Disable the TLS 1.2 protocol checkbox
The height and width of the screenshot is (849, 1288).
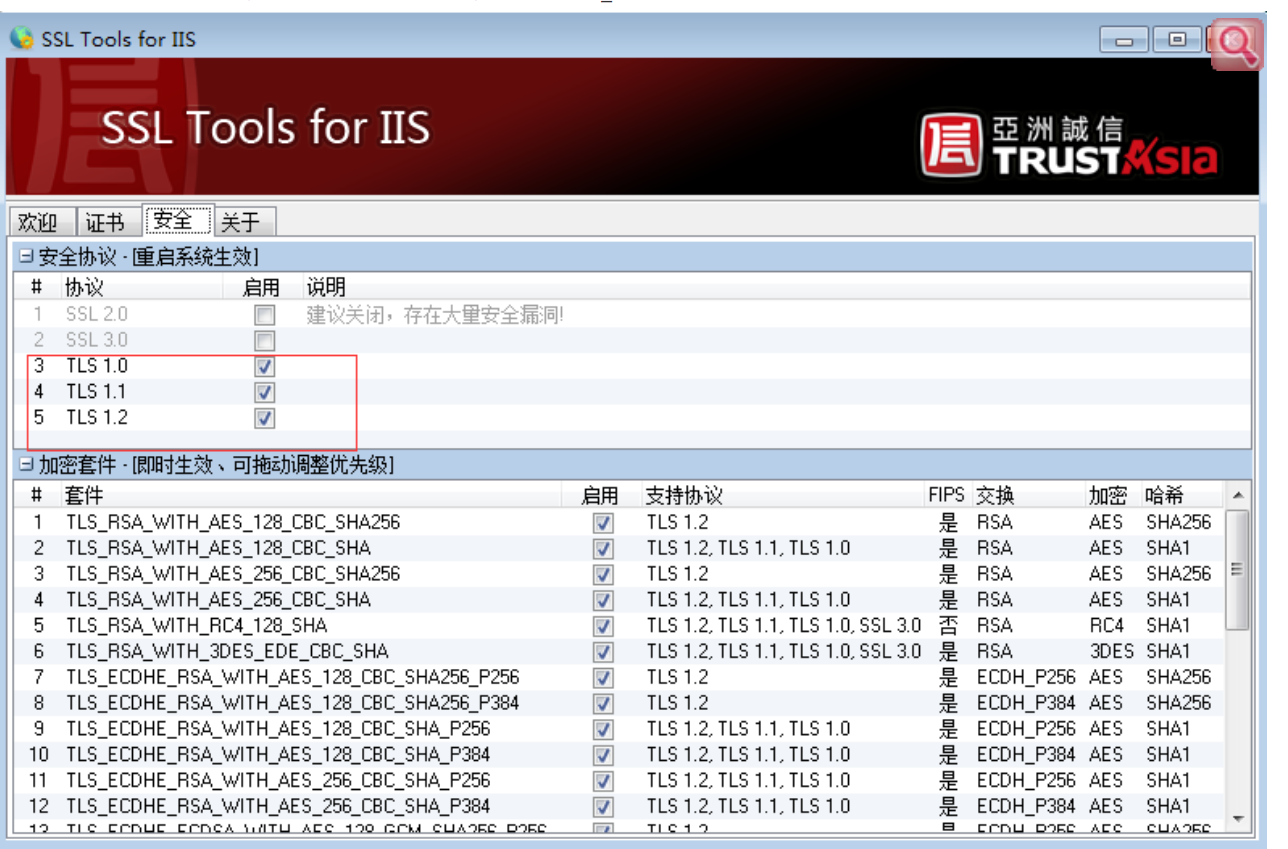coord(264,418)
